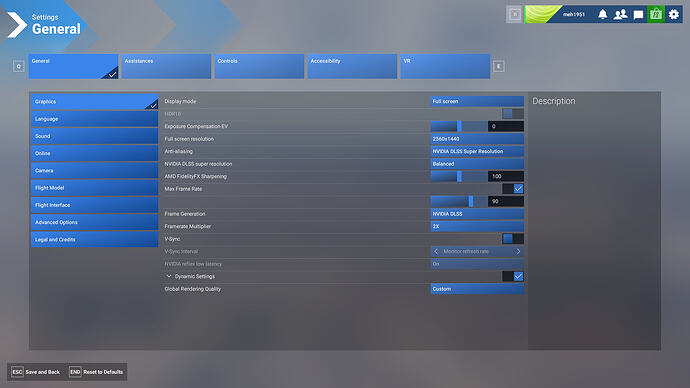Click the max frame rate value field 90
The width and height of the screenshot is (690, 388).
[506, 201]
